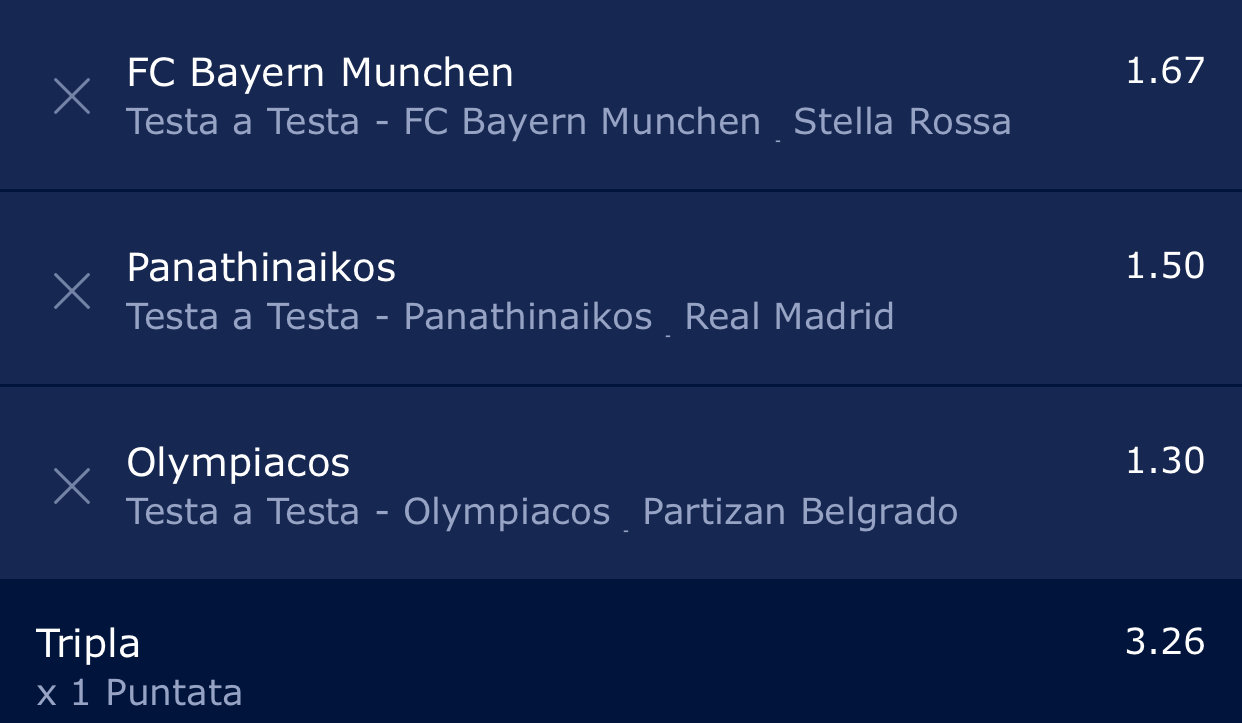1242x723 pixels.
Task: Click Testa a Testa under Panathinaikos title
Action: 243,318
